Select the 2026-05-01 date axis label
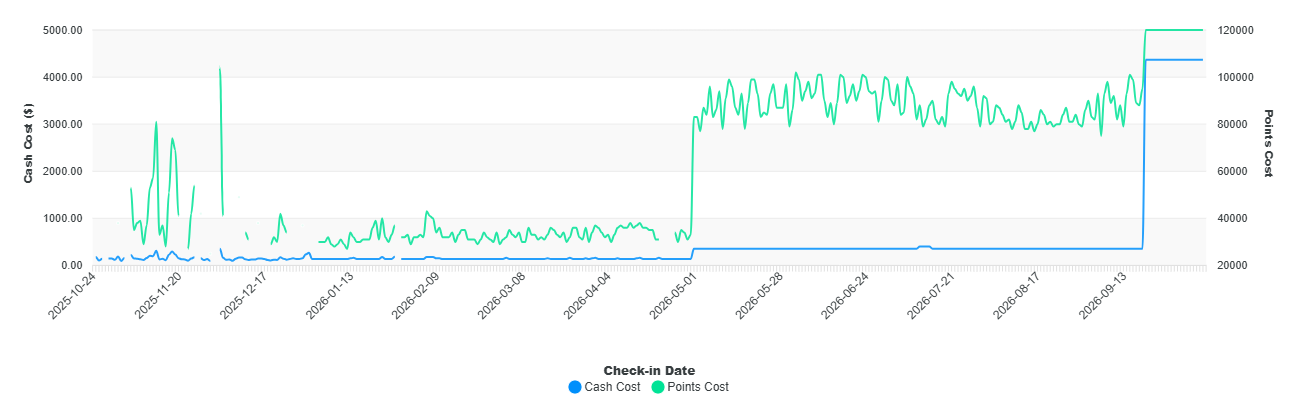 click(672, 296)
